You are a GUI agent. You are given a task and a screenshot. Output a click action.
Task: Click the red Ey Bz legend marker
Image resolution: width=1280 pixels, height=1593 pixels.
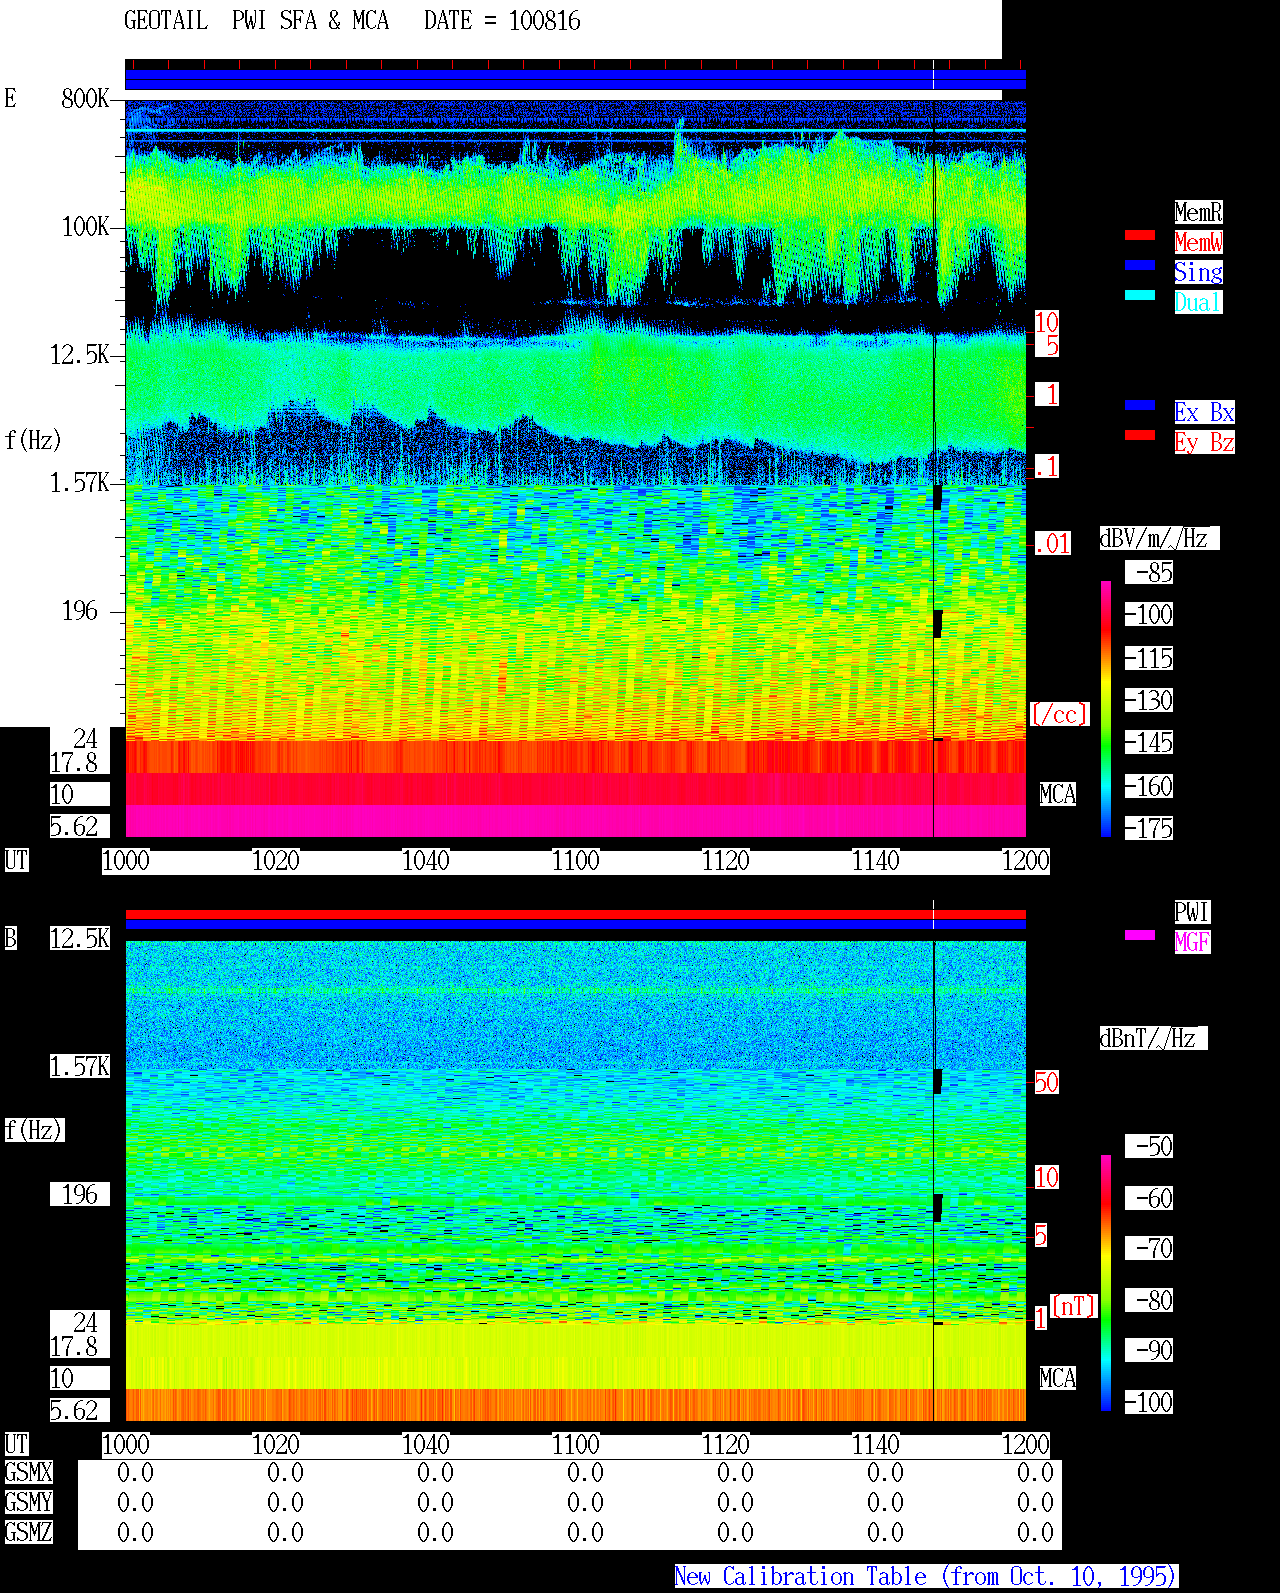pyautogui.click(x=1140, y=435)
